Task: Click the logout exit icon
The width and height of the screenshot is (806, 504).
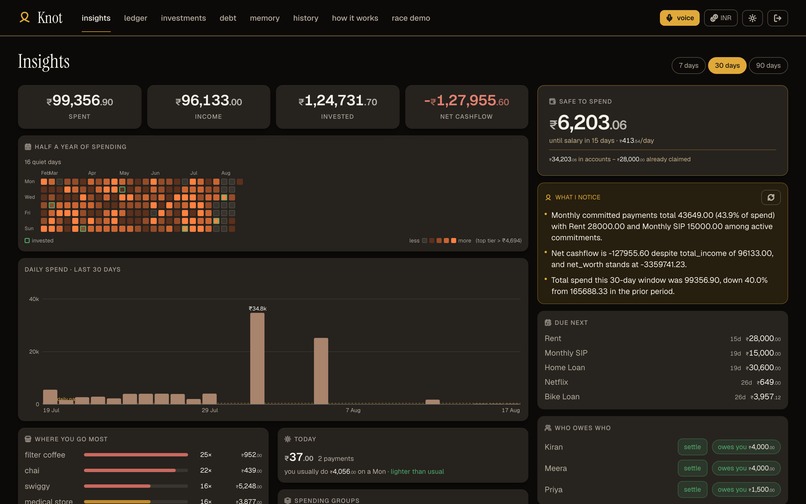Action: (x=777, y=18)
